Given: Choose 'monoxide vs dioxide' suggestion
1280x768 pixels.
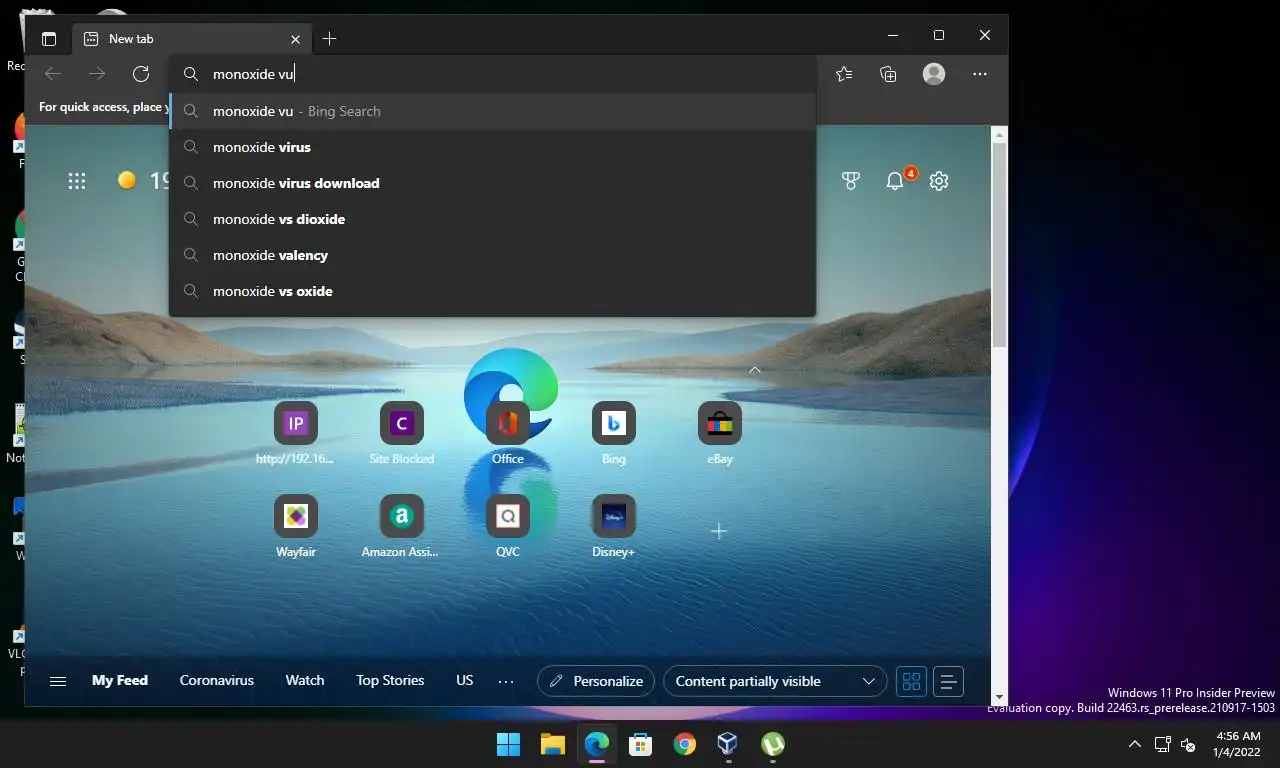Looking at the screenshot, I should (493, 219).
